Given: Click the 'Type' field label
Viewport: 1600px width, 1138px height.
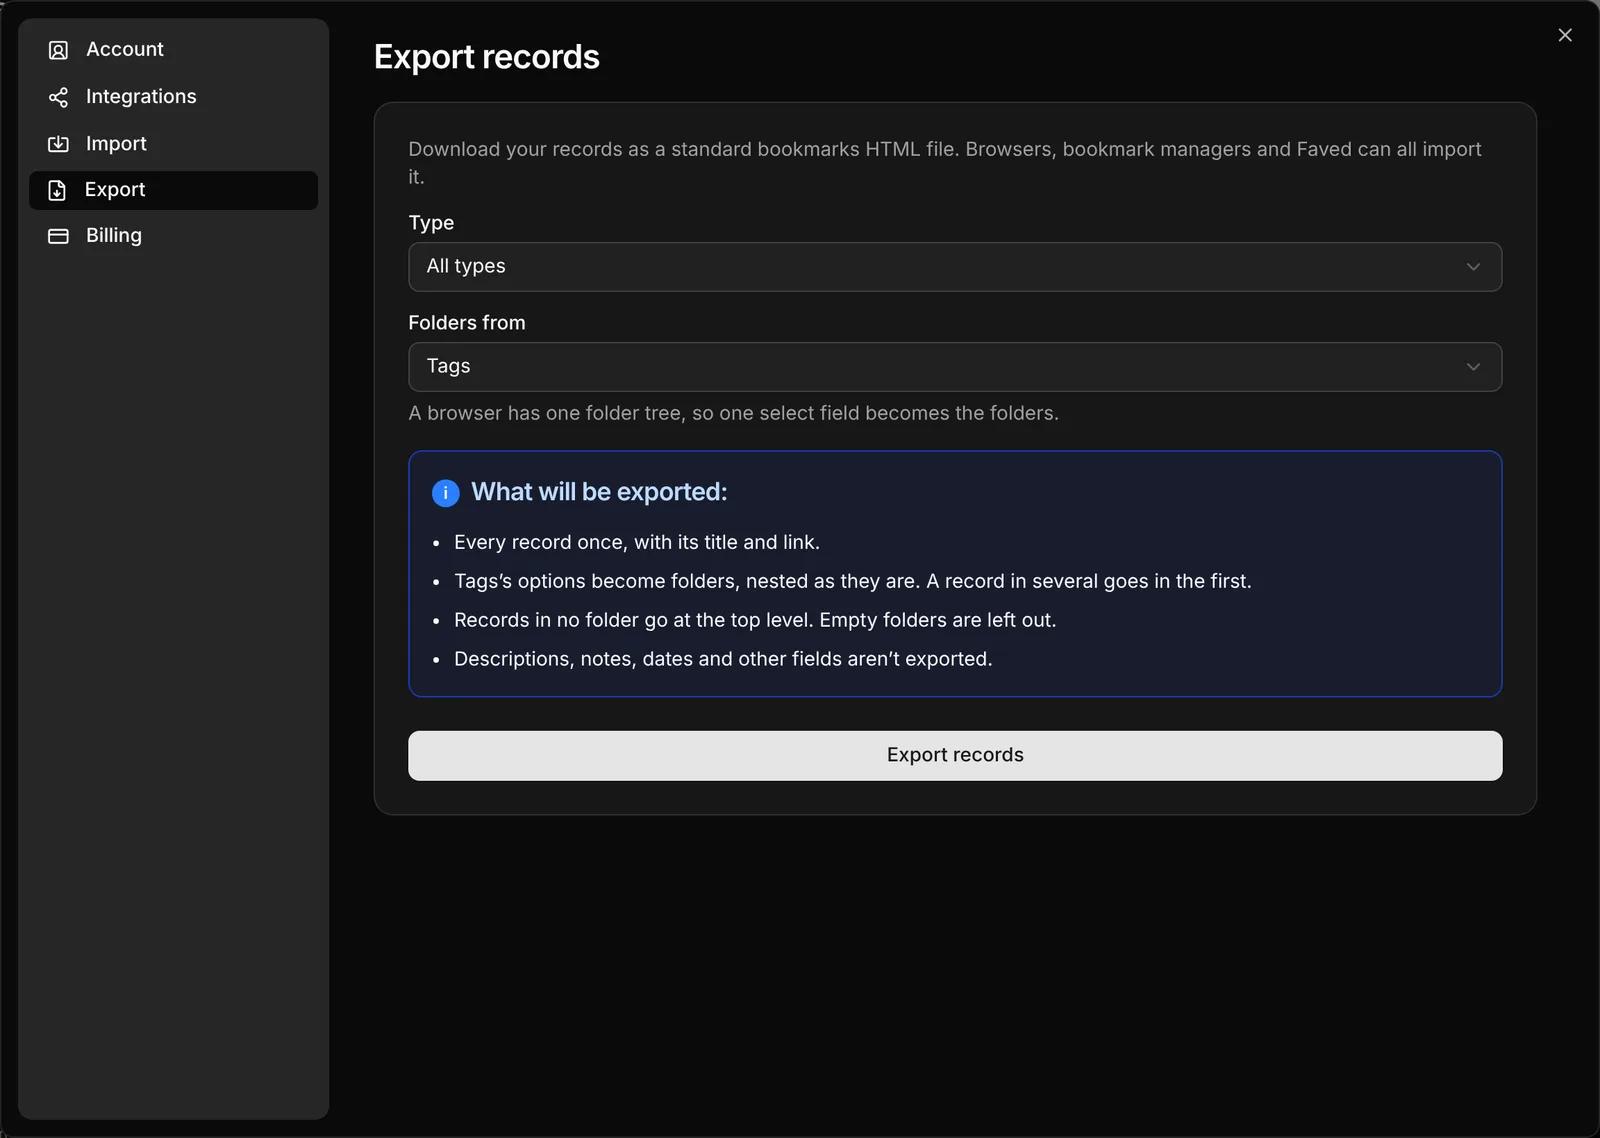Looking at the screenshot, I should click(431, 223).
